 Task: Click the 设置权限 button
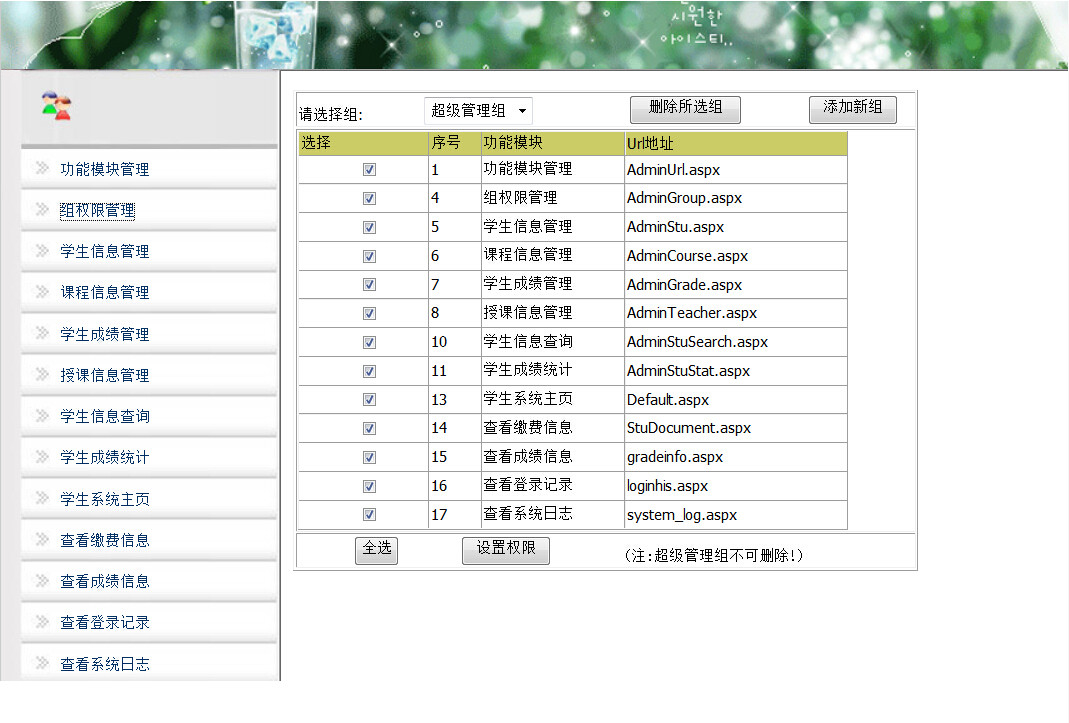point(505,549)
